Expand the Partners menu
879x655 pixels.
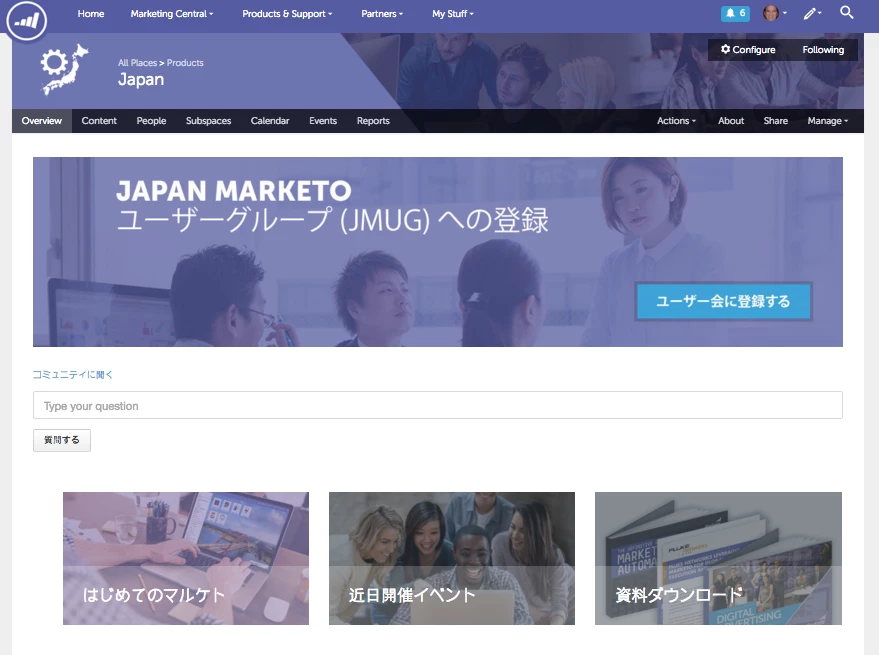coord(382,13)
